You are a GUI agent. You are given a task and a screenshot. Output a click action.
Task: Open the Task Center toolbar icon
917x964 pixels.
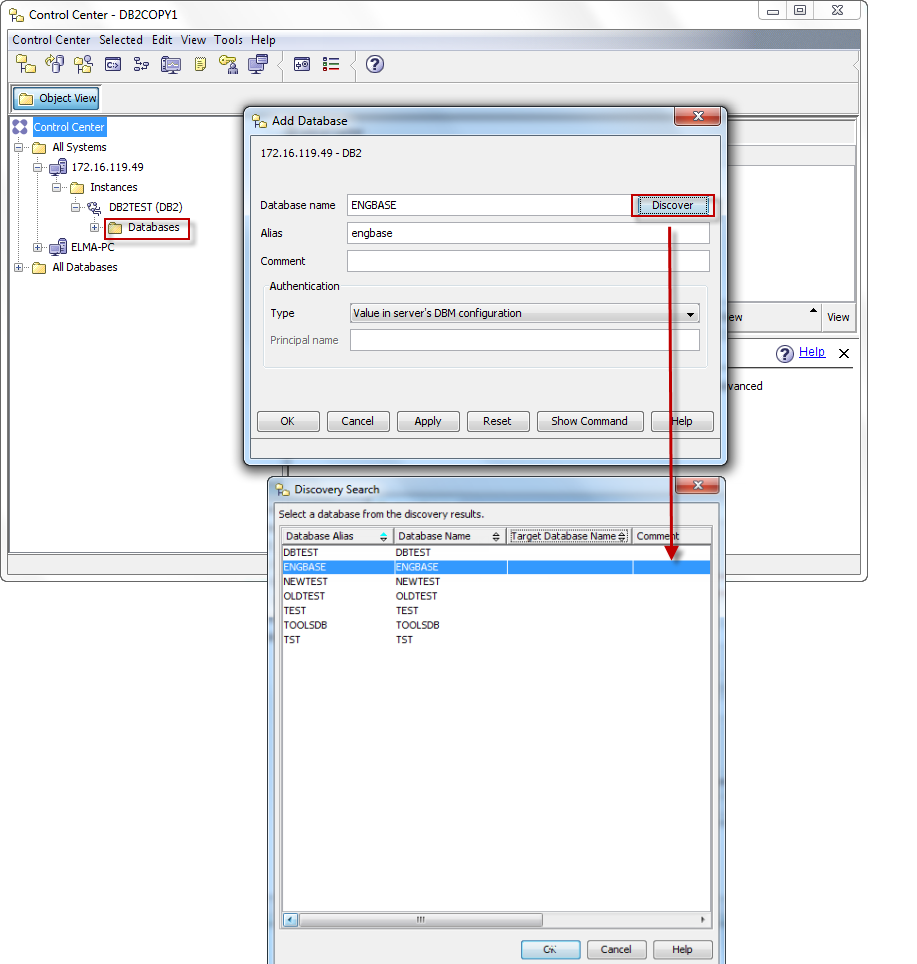coord(141,64)
